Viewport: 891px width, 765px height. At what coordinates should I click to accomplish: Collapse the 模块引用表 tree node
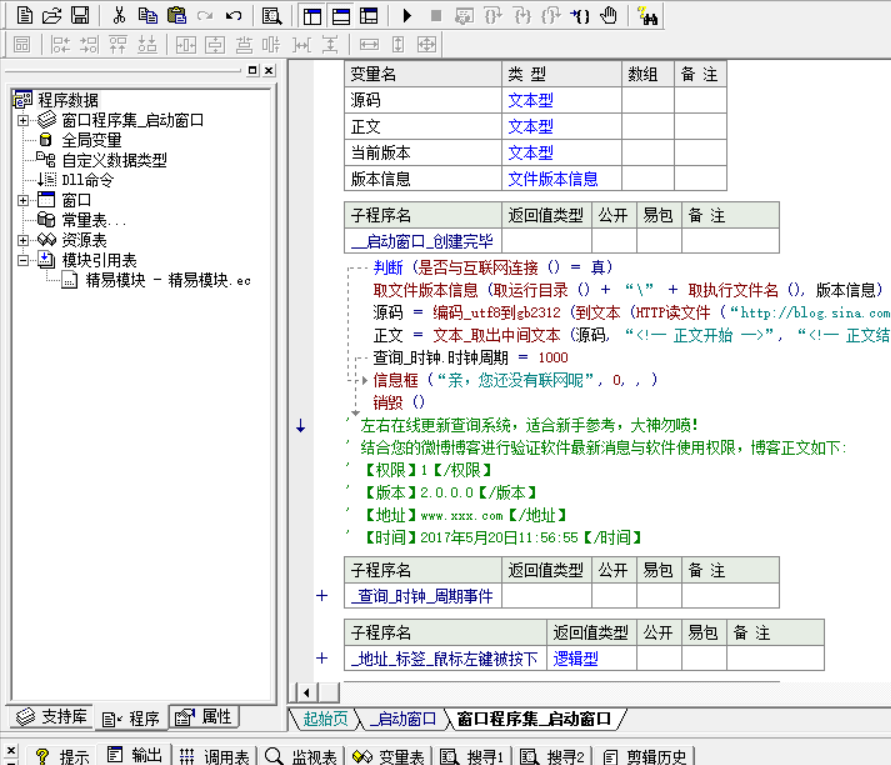point(23,260)
